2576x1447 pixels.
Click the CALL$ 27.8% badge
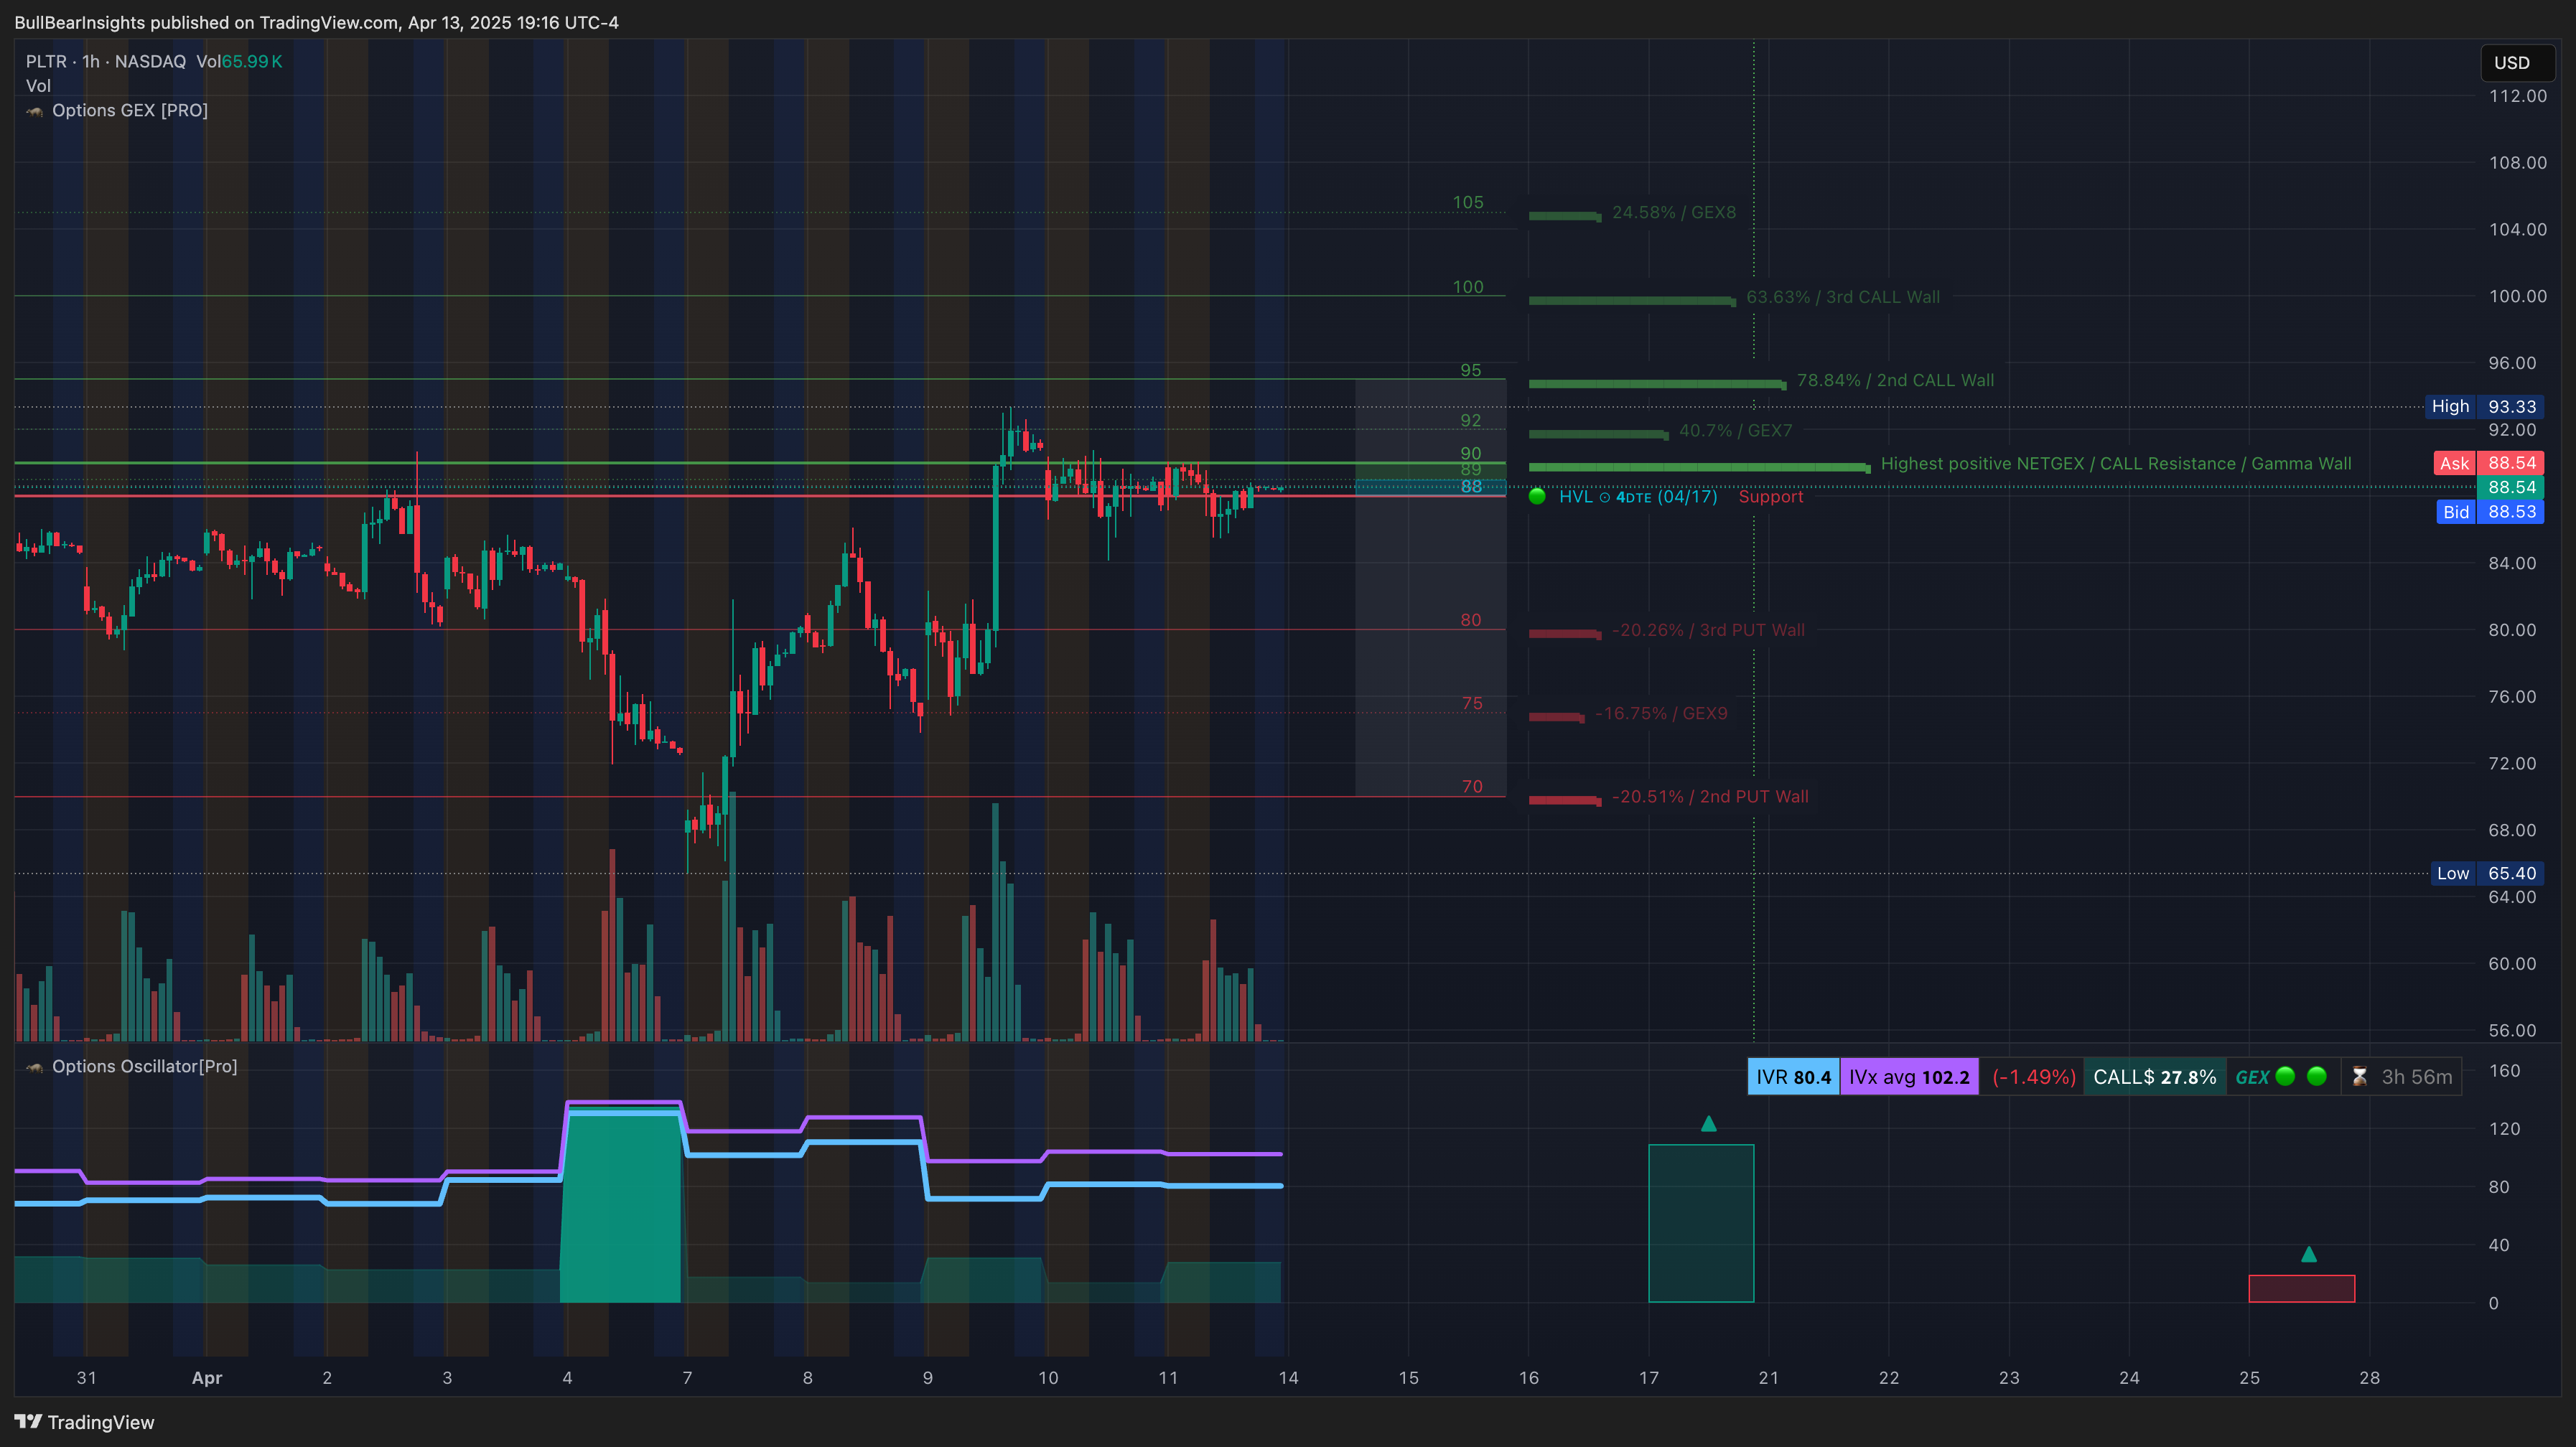2155,1077
